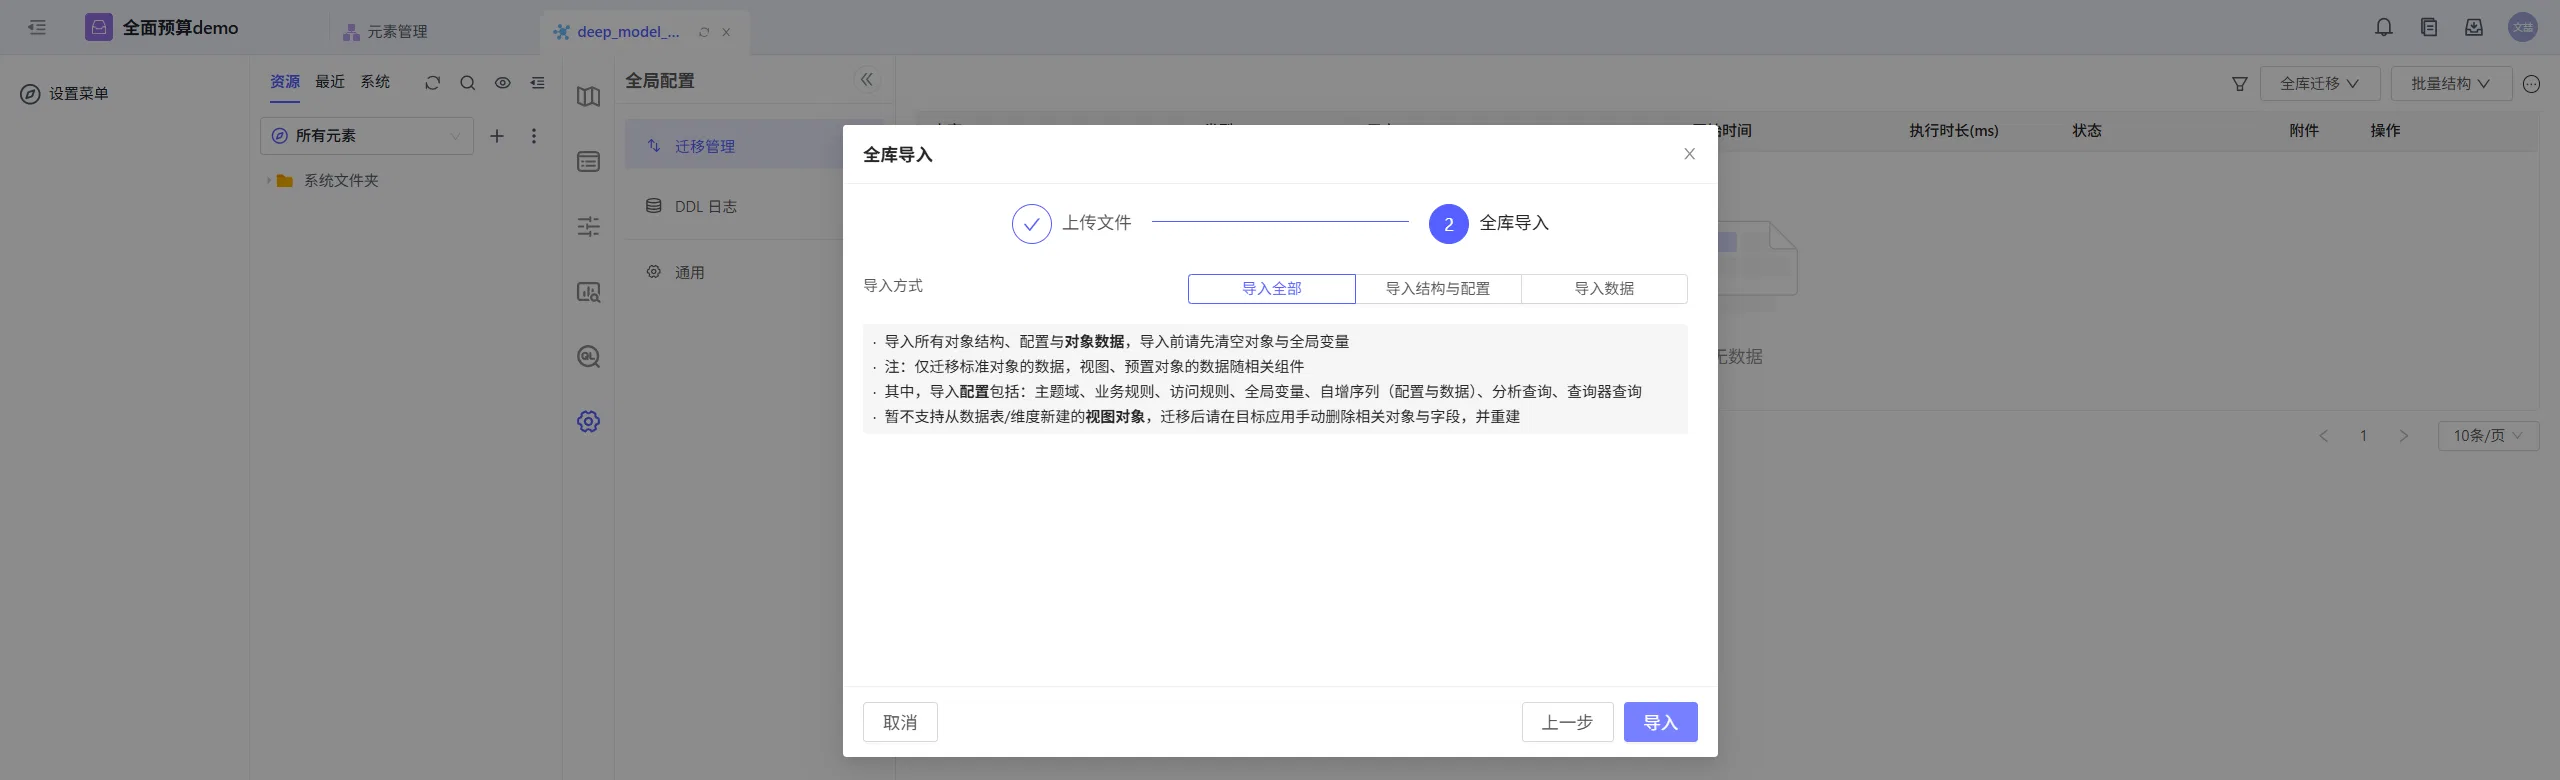Search resources with the magnifier icon
The width and height of the screenshot is (2560, 780).
coord(467,83)
